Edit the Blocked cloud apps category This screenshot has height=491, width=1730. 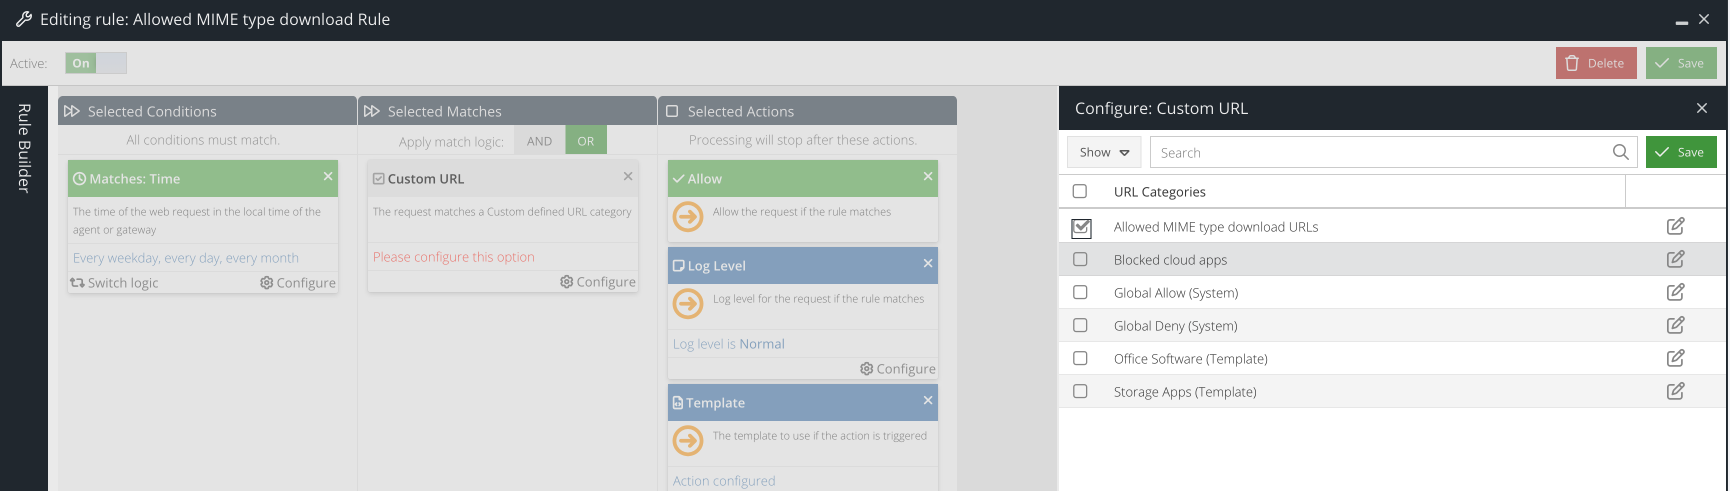[1675, 259]
